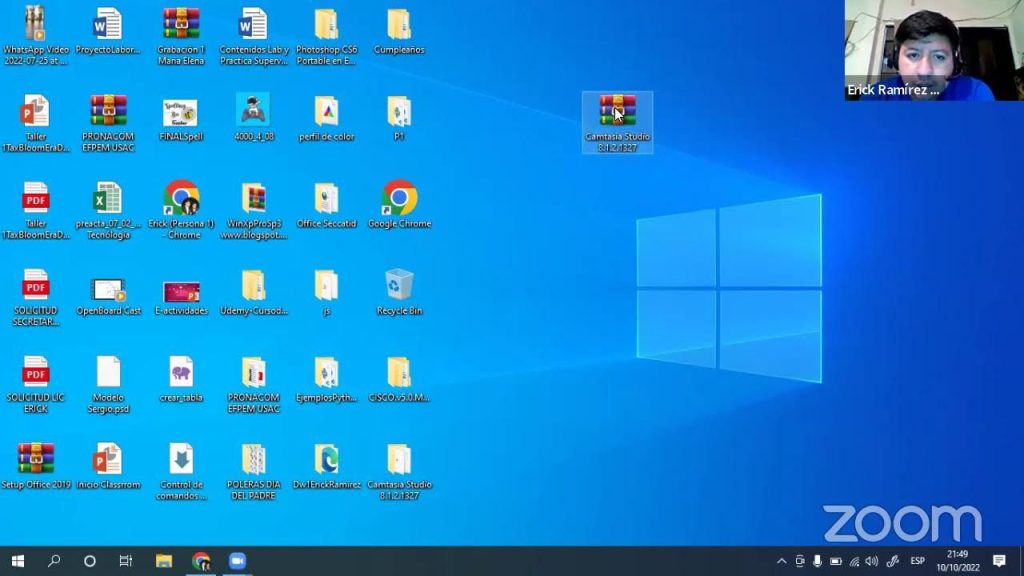The image size is (1024, 576).
Task: Open the Photoshop CS6 Portable folder
Action: coord(326,25)
